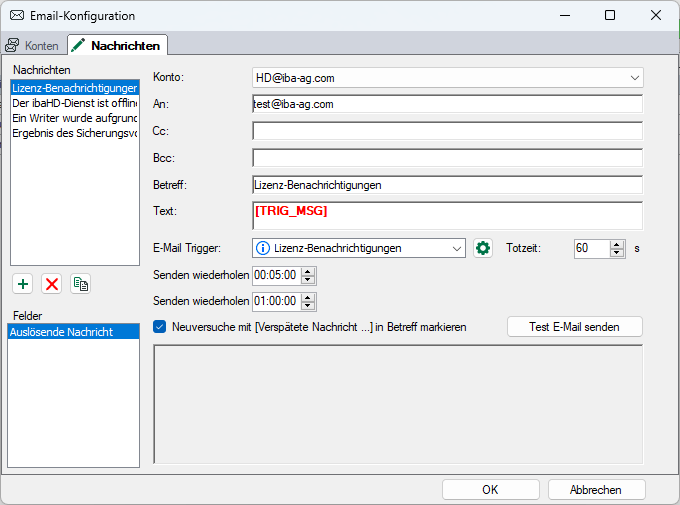The image size is (680, 505).
Task: Select the Auslösende Nachricht field entry
Action: point(73,332)
